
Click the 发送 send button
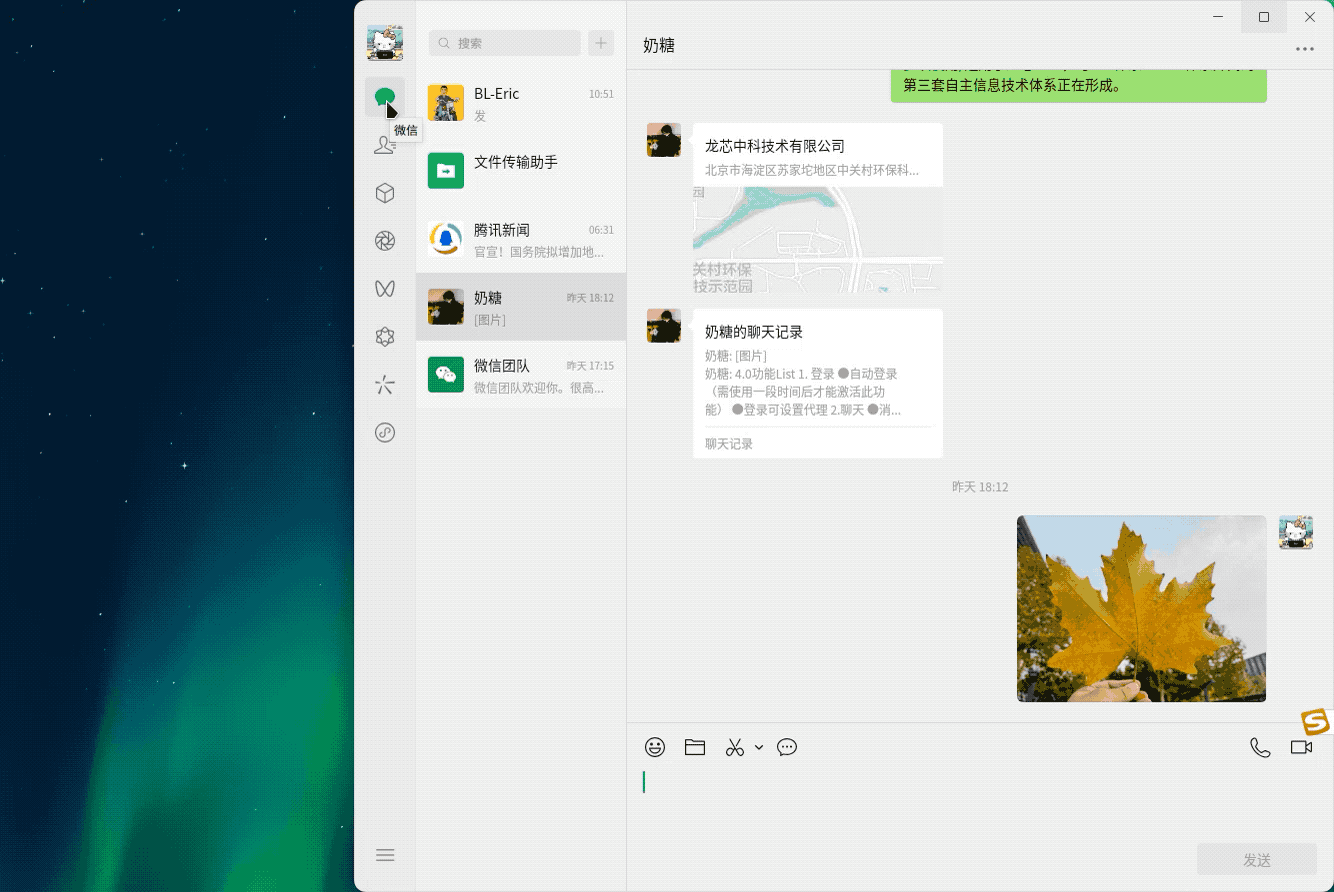coord(1256,860)
